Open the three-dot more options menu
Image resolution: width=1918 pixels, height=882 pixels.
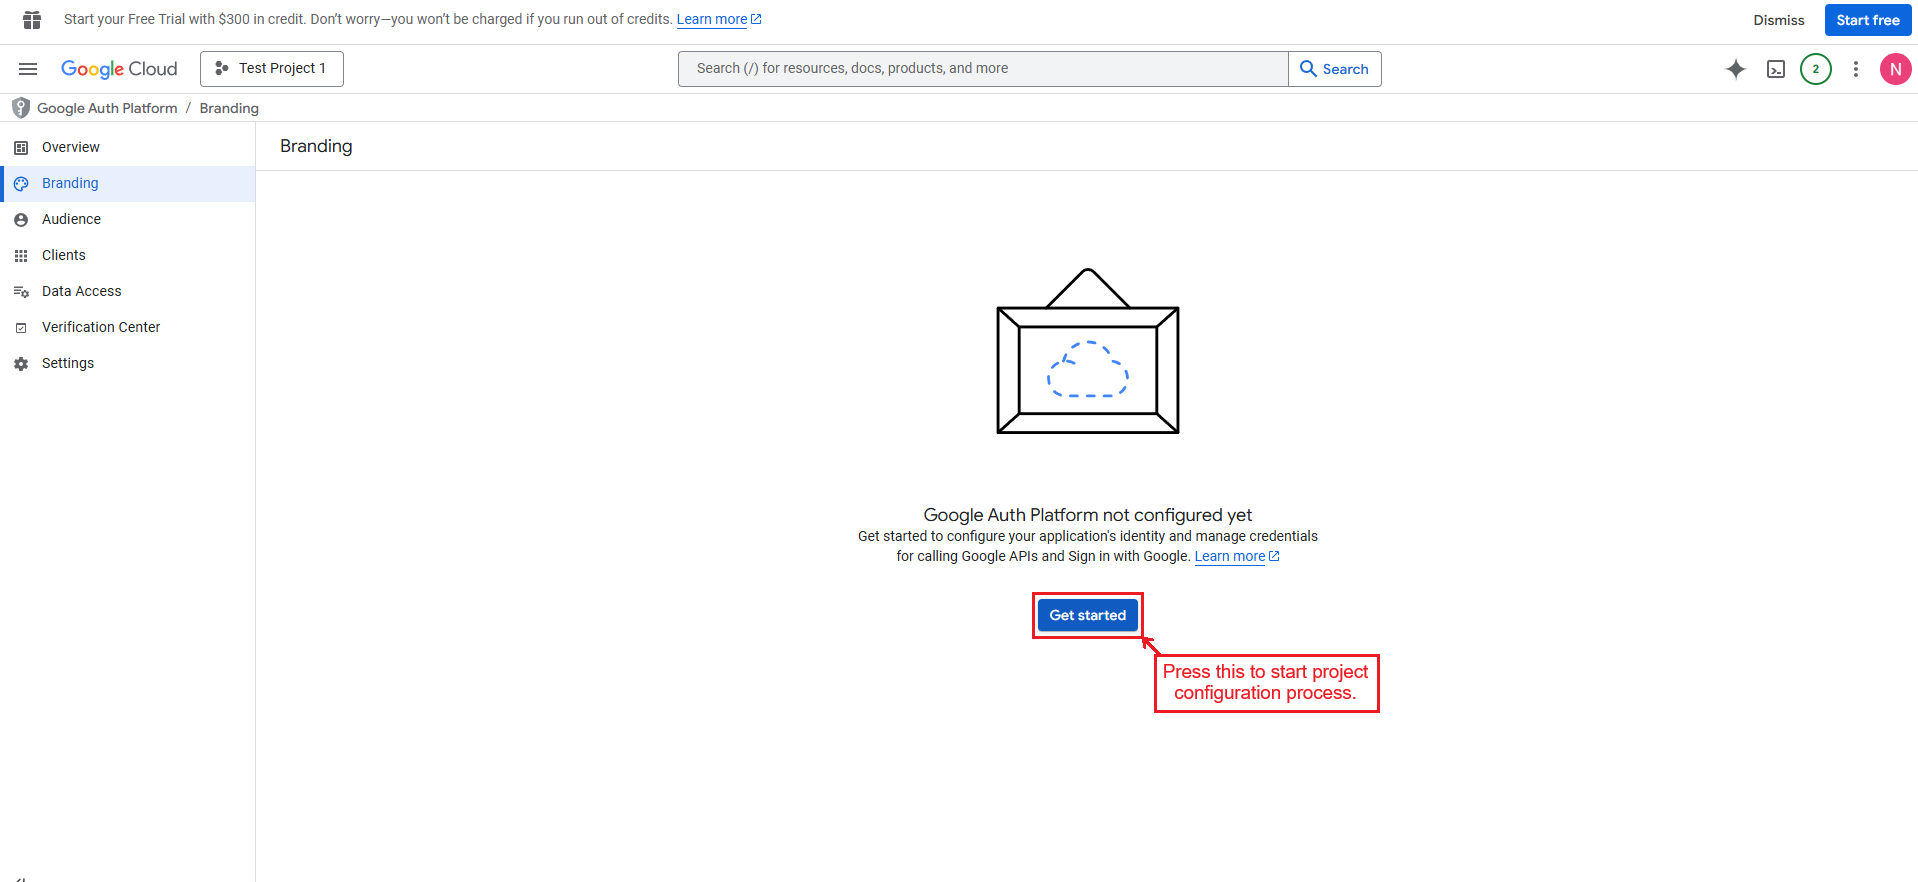click(1855, 69)
